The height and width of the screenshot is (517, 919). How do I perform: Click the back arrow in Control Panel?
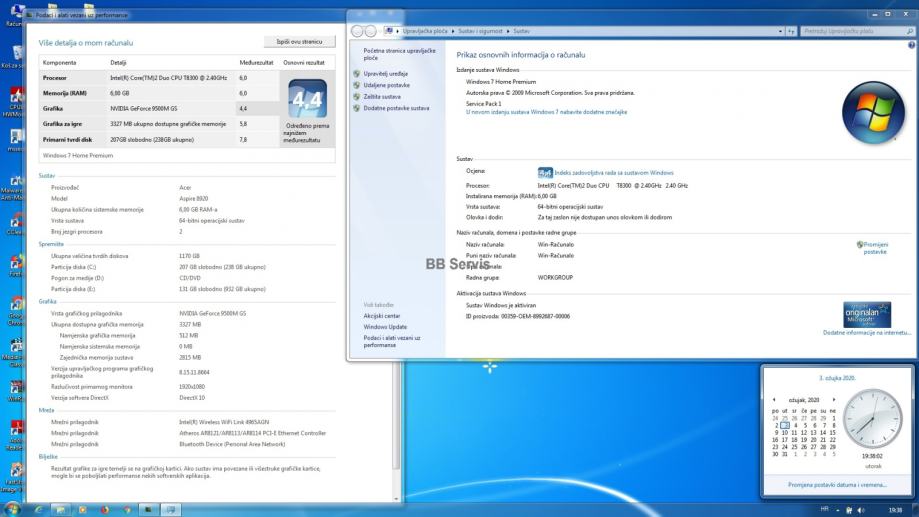(358, 31)
